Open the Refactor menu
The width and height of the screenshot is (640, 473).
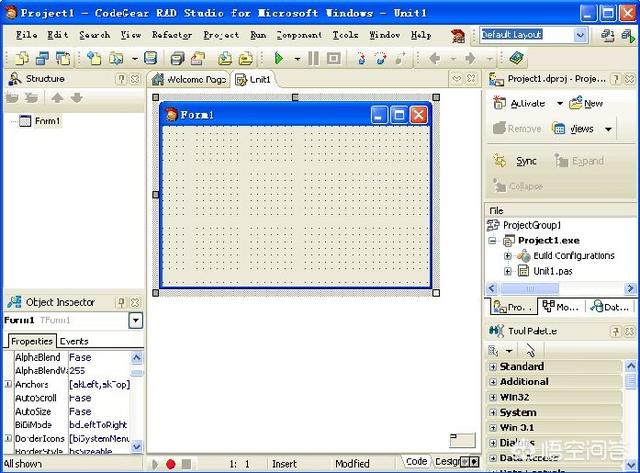[171, 34]
